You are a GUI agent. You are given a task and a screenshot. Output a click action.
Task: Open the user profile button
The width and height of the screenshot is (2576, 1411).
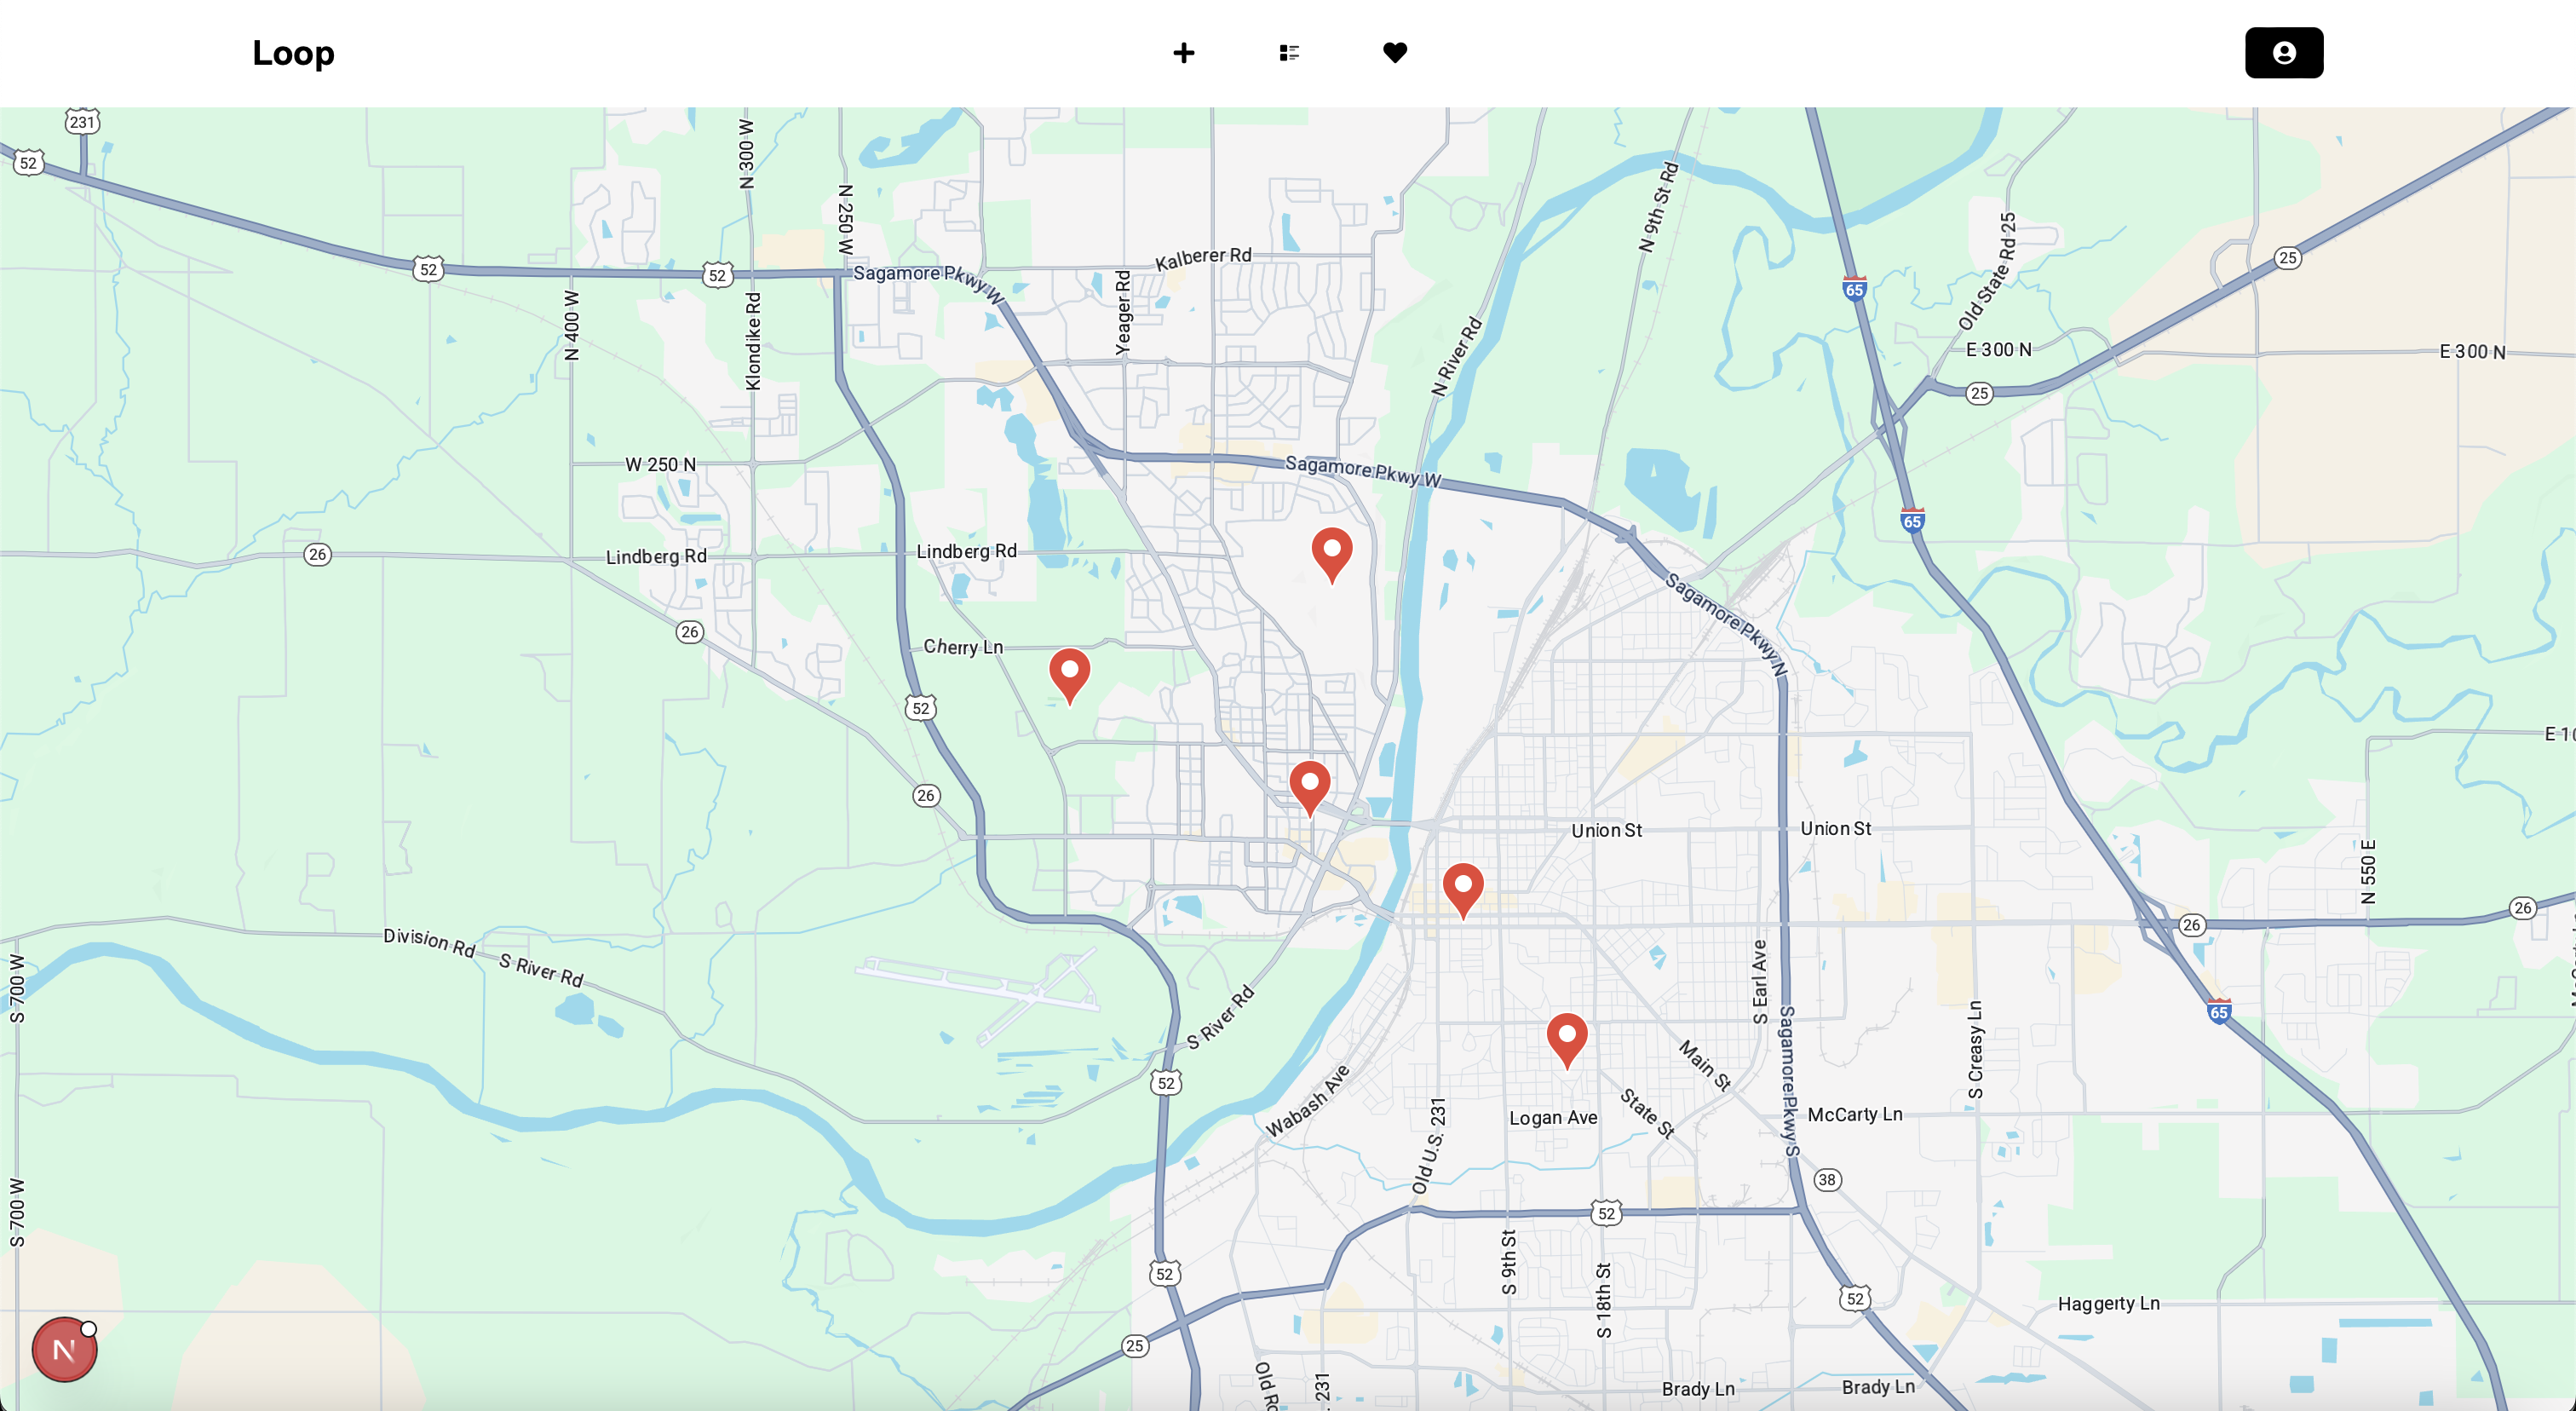[2283, 53]
